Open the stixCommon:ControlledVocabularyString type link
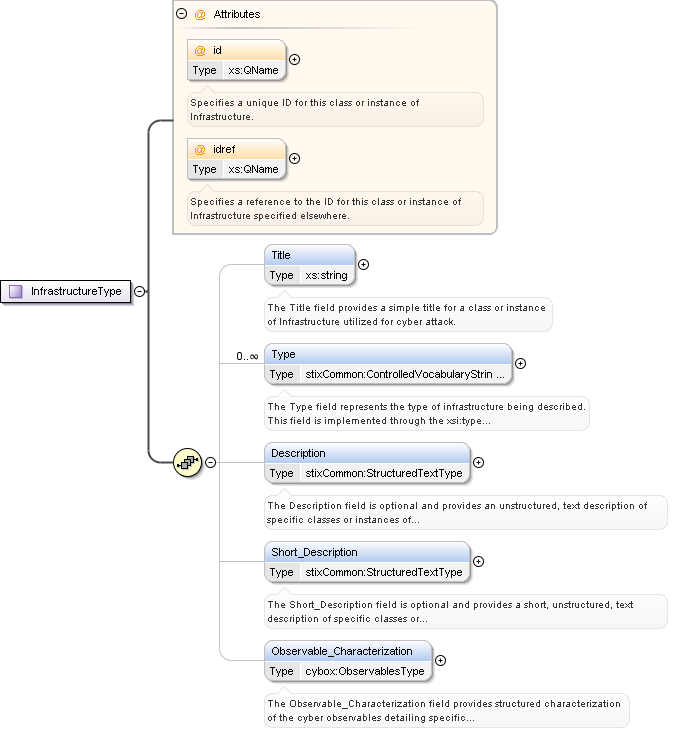This screenshot has width=675, height=731. (405, 374)
